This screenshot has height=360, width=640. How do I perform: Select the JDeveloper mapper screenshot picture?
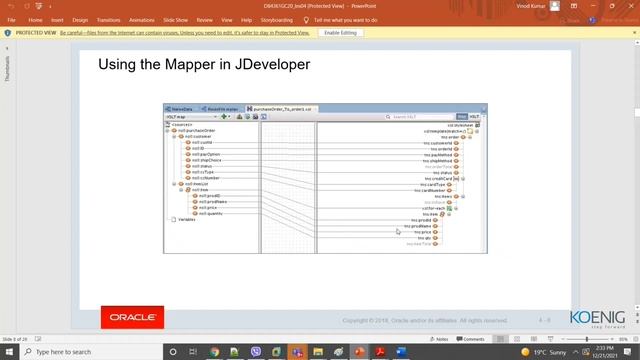(325, 178)
